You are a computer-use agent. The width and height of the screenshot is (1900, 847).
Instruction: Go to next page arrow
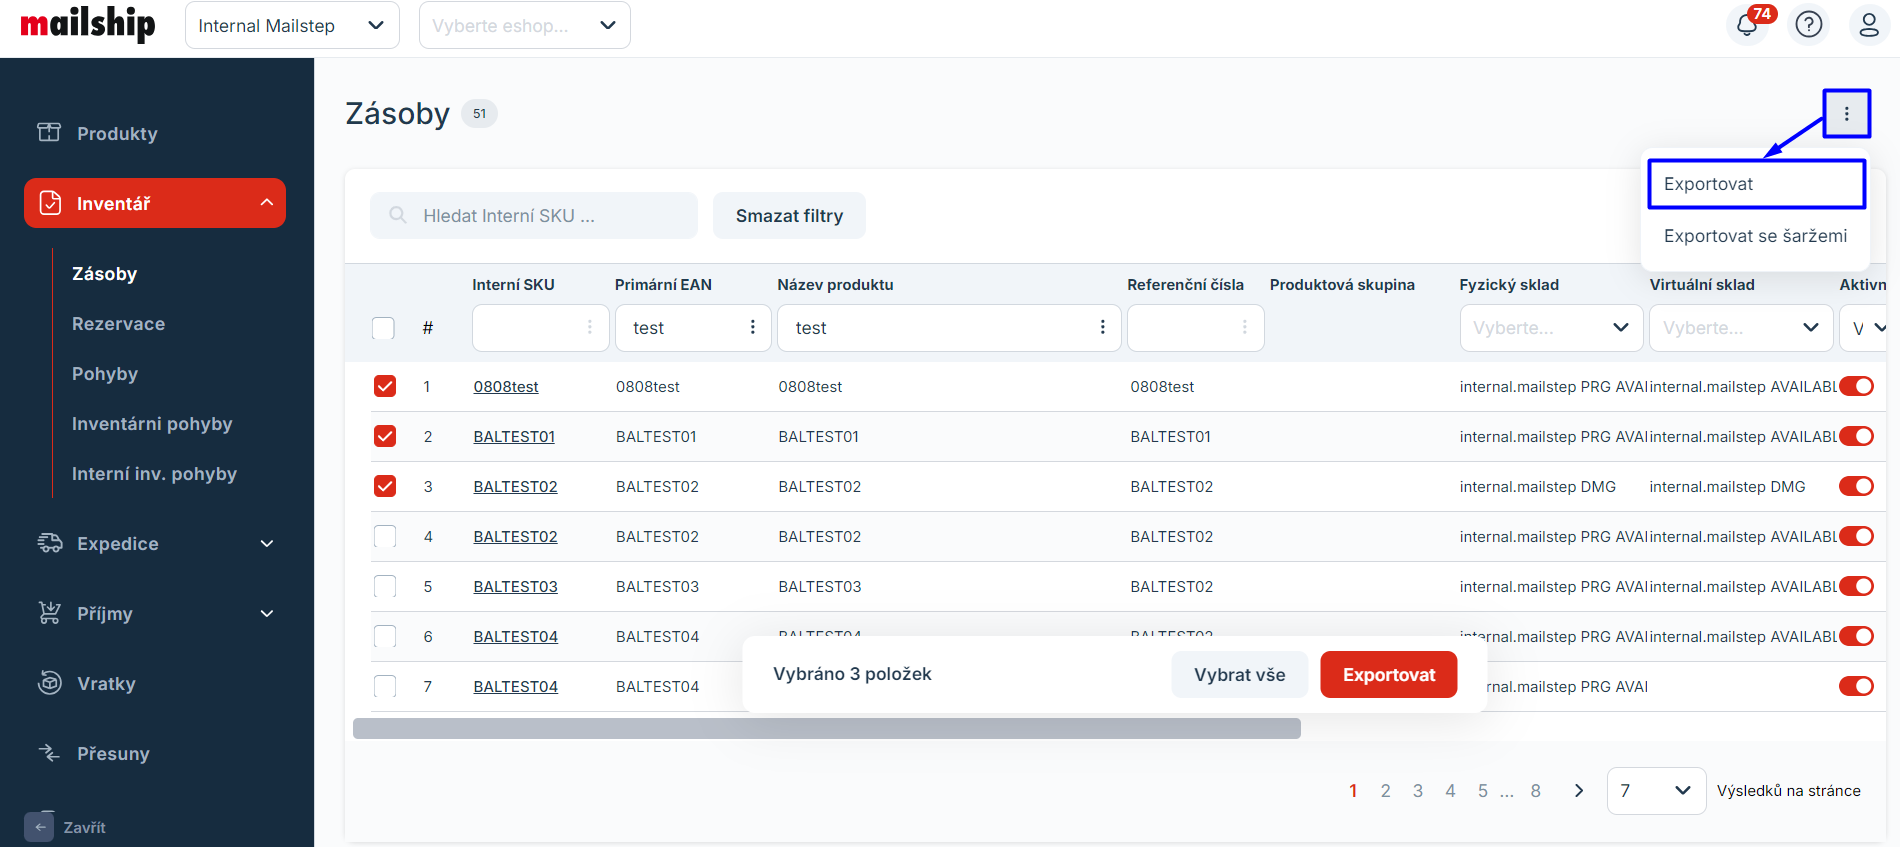(x=1579, y=791)
